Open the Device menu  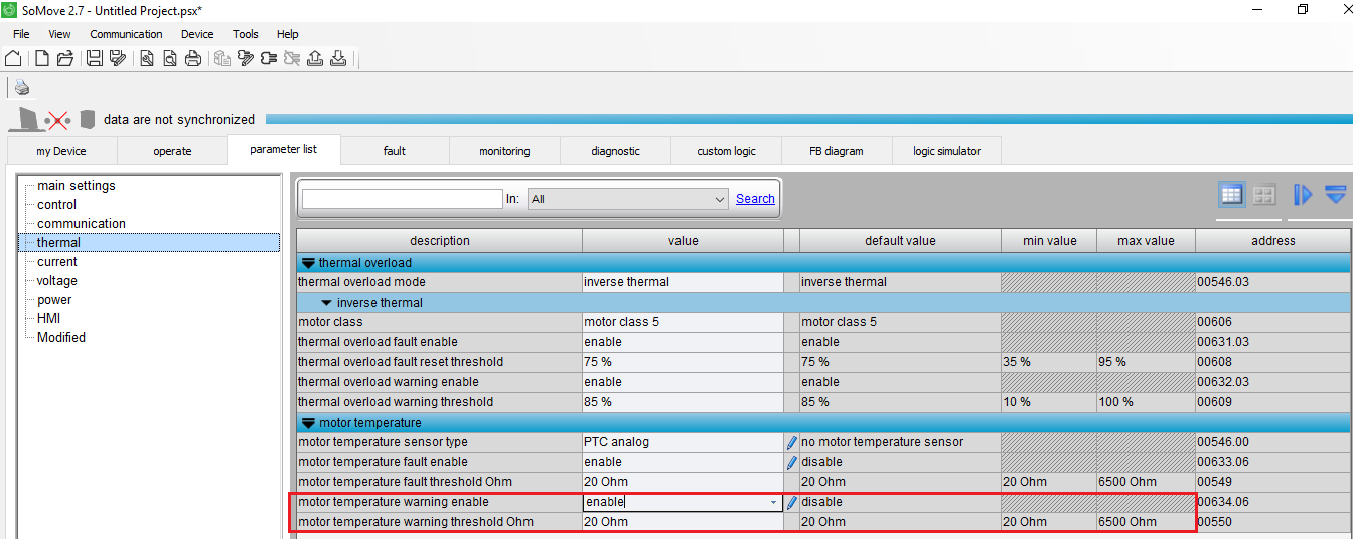click(x=197, y=34)
